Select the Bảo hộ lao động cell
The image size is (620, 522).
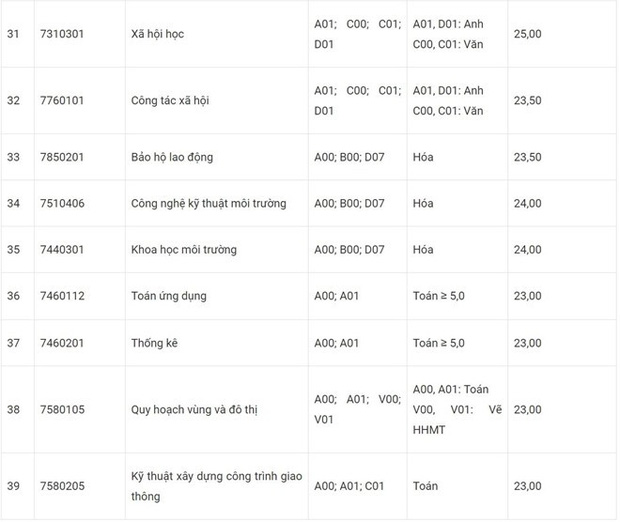pyautogui.click(x=172, y=157)
